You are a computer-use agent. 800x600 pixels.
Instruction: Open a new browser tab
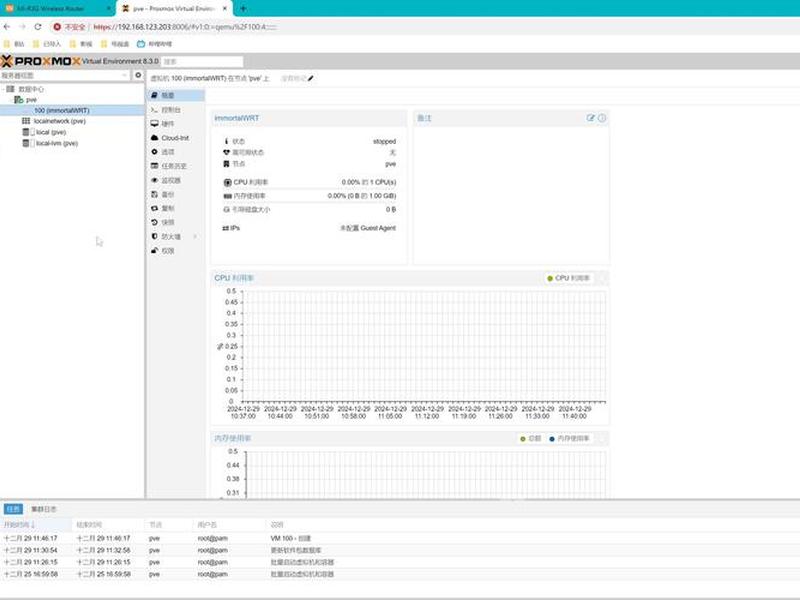(x=243, y=8)
